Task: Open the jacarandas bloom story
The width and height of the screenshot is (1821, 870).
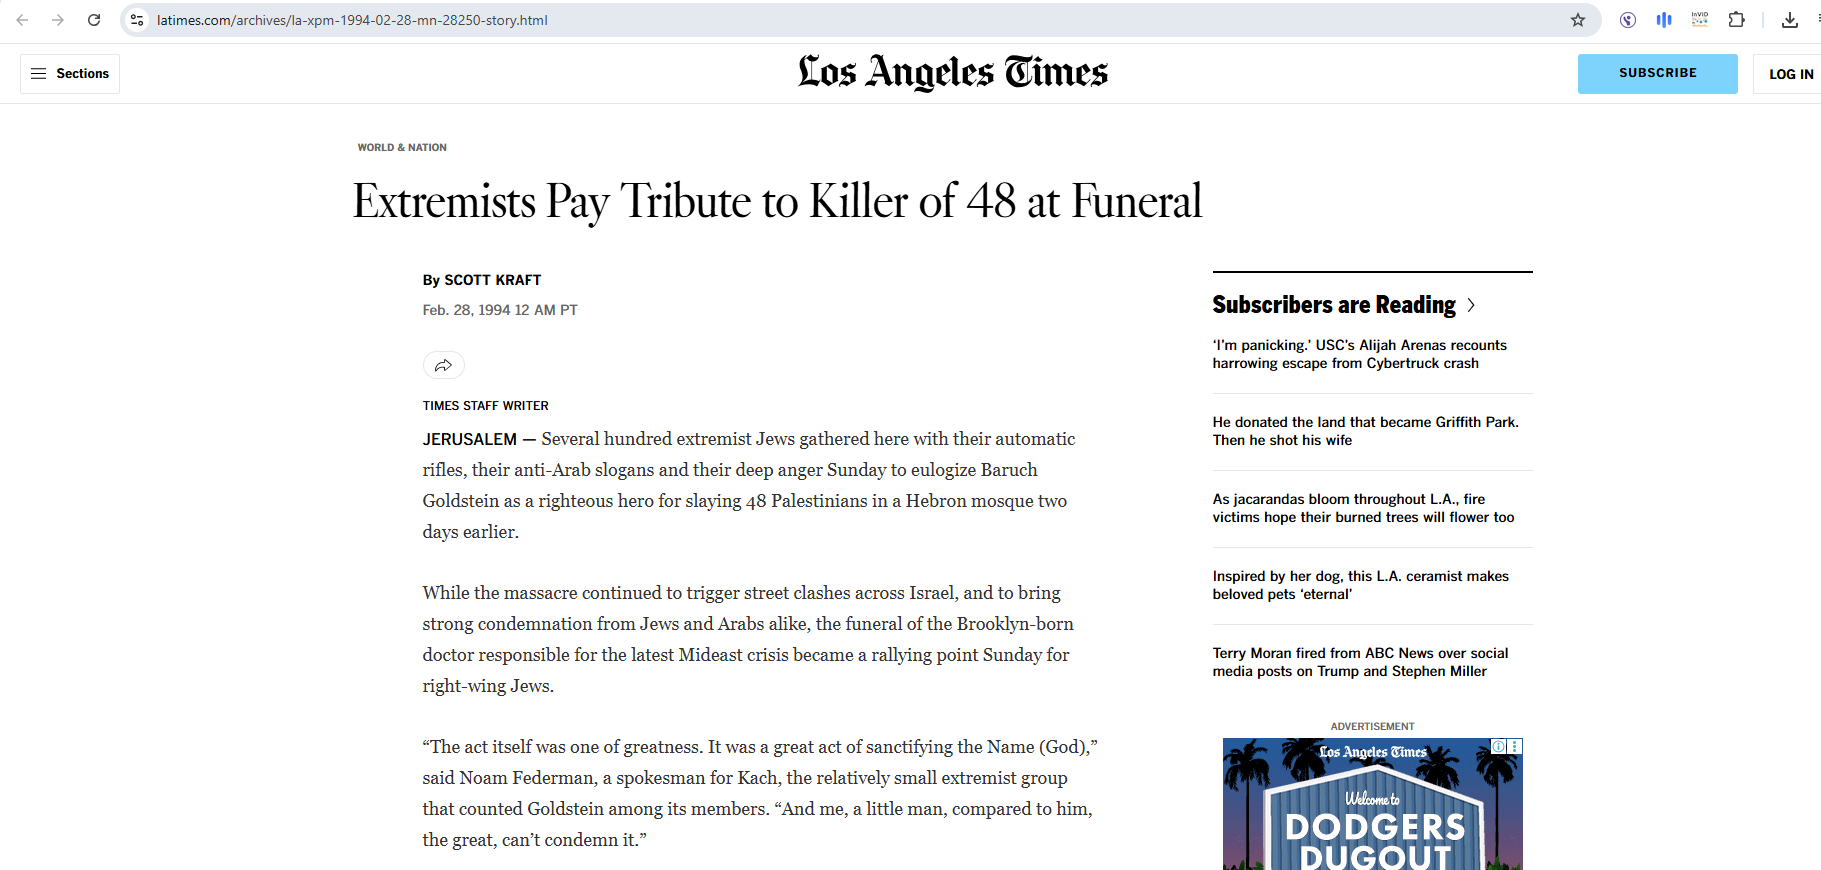Action: pos(1363,508)
